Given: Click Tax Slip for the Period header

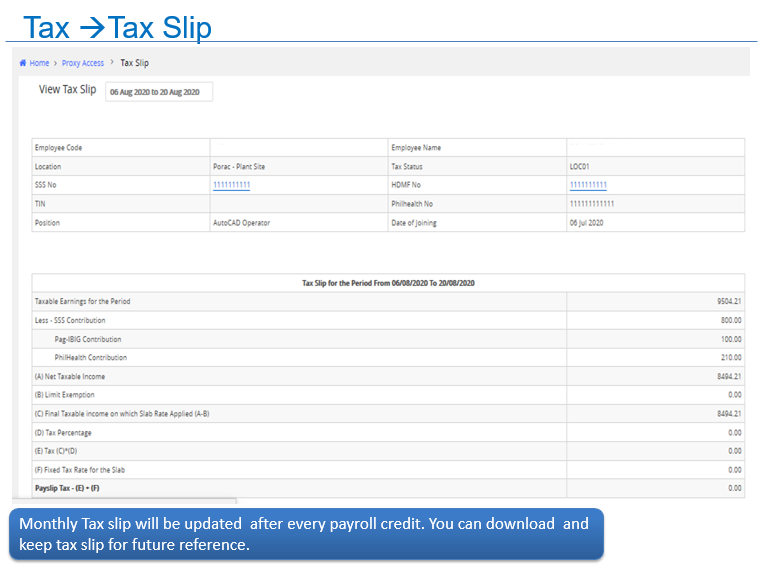Looking at the screenshot, I should click(388, 283).
